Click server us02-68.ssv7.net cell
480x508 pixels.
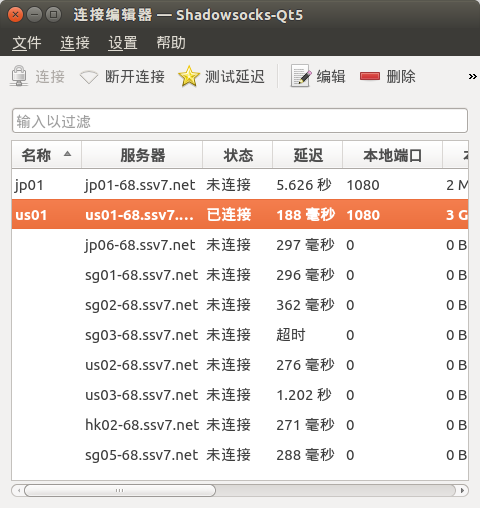pos(142,365)
